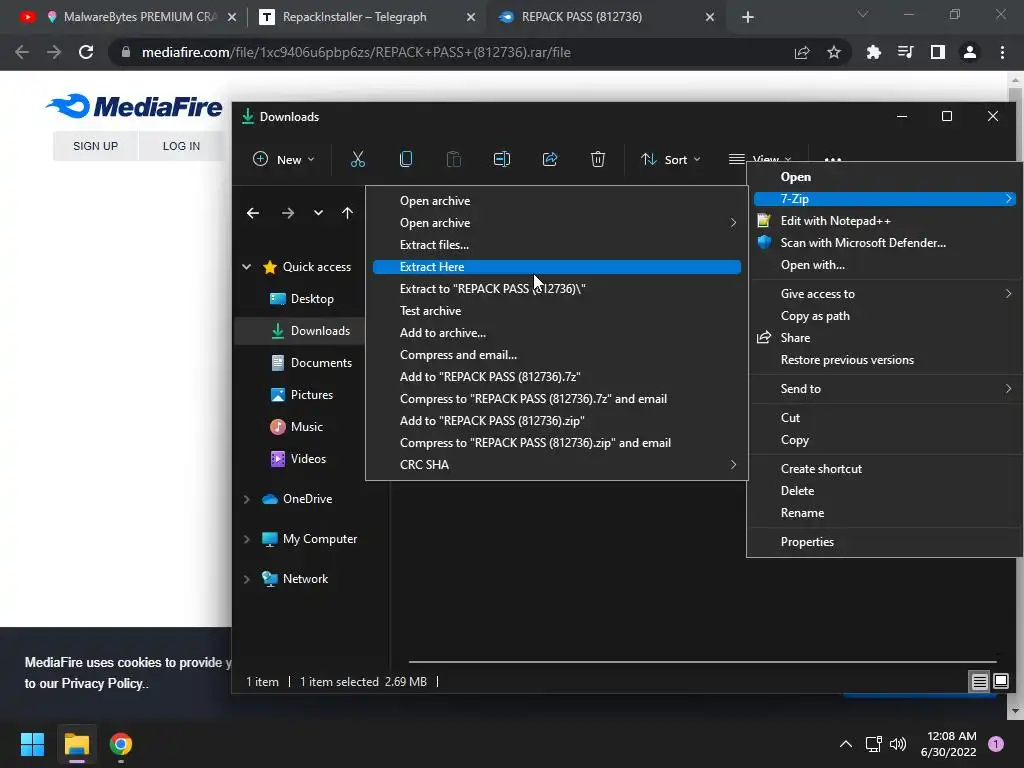Expand Send to submenu
The height and width of the screenshot is (768, 1024).
(x=884, y=389)
